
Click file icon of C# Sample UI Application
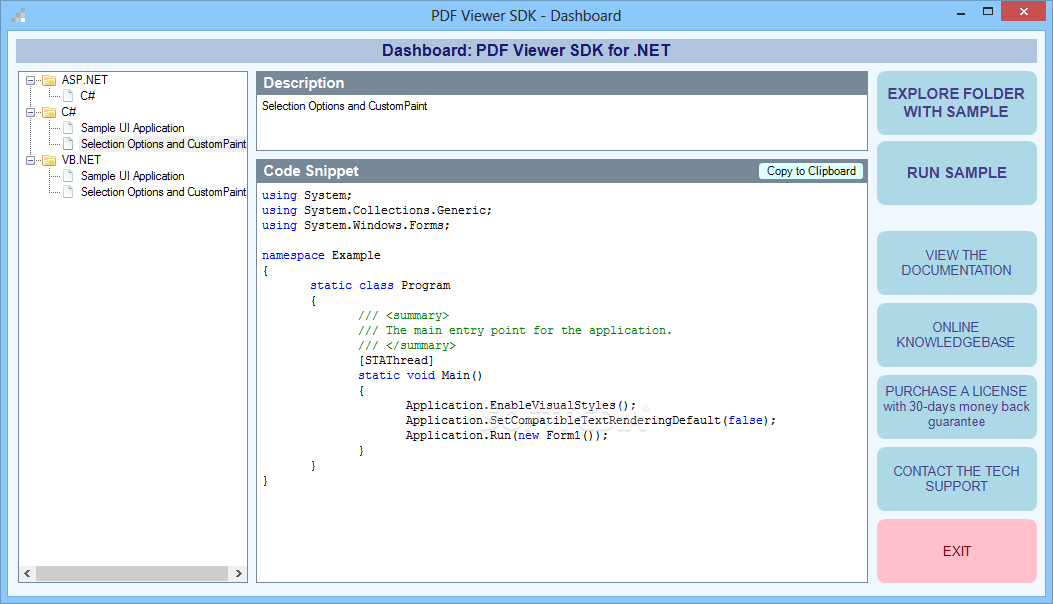(x=68, y=128)
